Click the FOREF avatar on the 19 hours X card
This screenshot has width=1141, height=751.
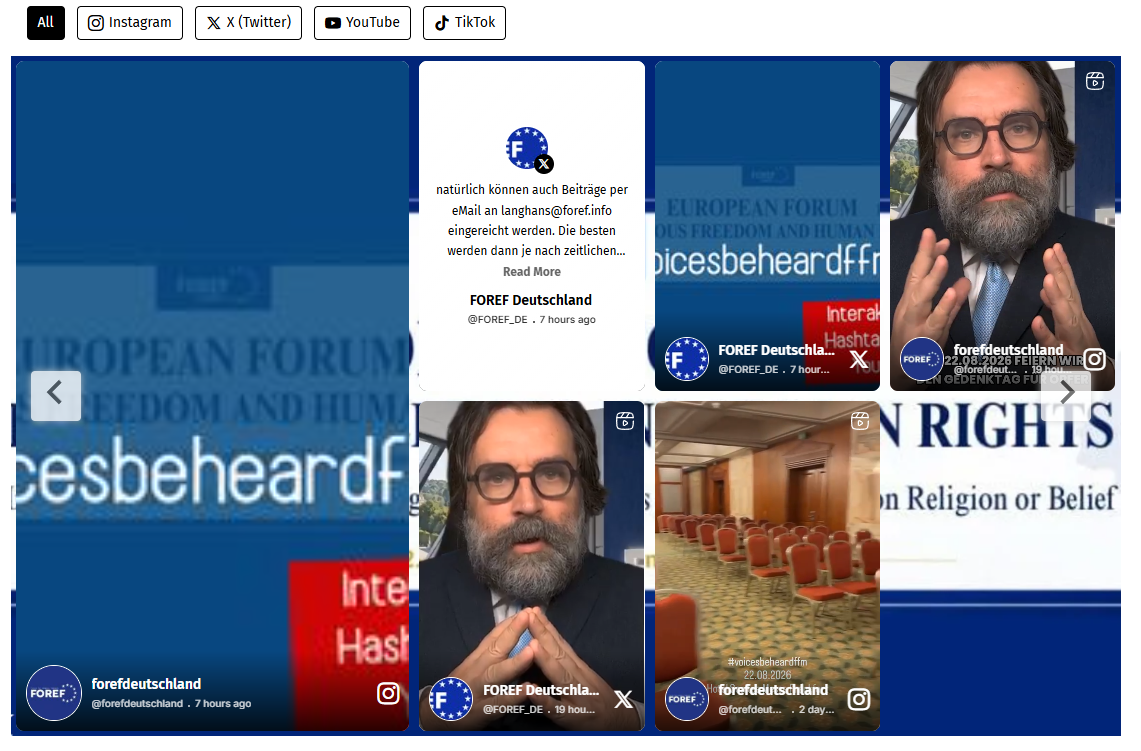451,699
